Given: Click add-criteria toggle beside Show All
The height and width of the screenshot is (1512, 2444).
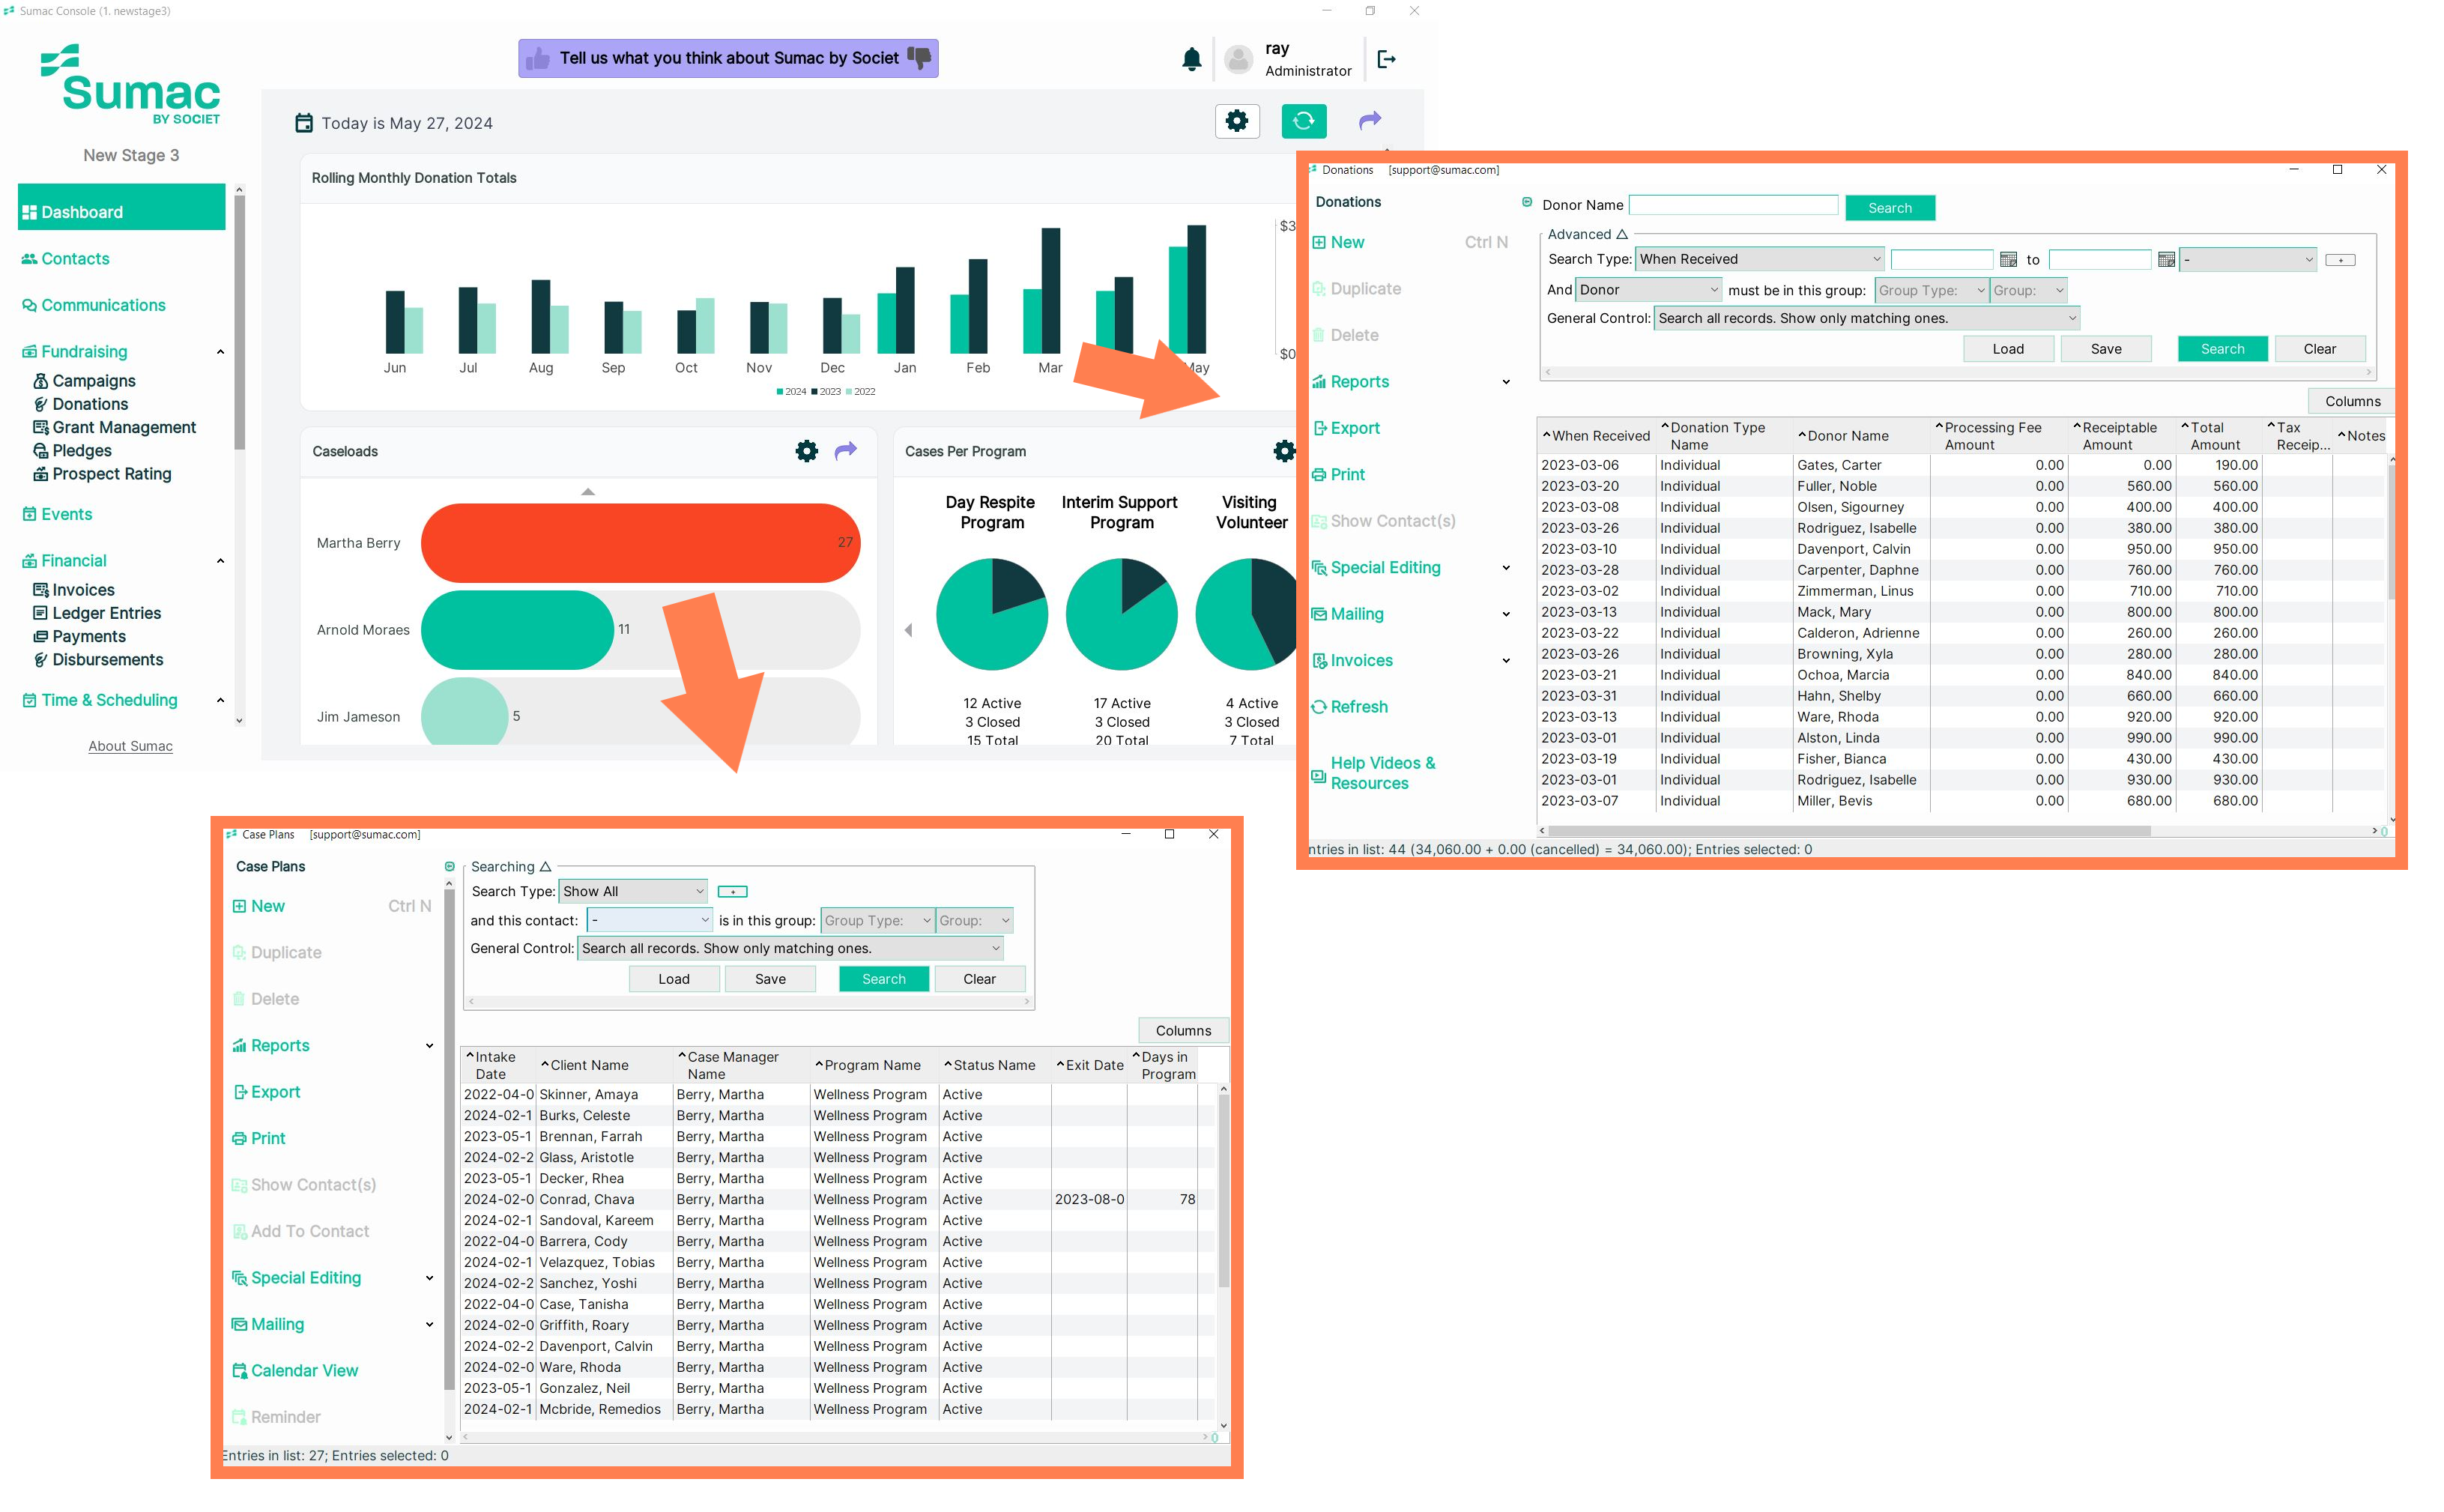Looking at the screenshot, I should [732, 892].
